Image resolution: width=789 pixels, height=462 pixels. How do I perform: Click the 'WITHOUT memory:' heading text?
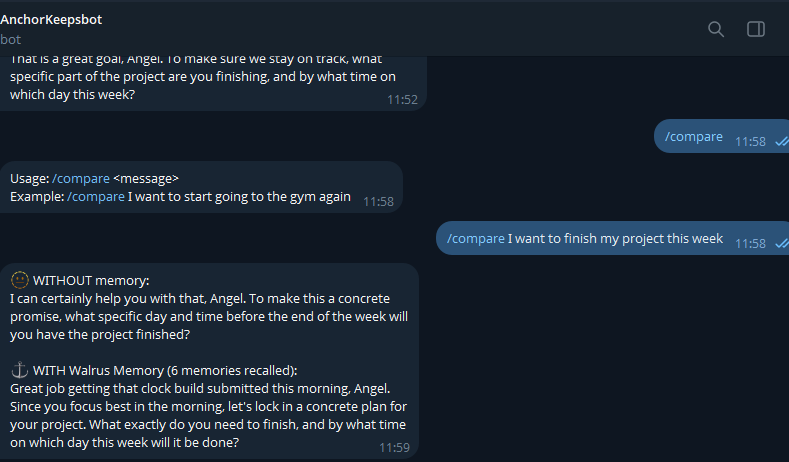[x=91, y=280]
